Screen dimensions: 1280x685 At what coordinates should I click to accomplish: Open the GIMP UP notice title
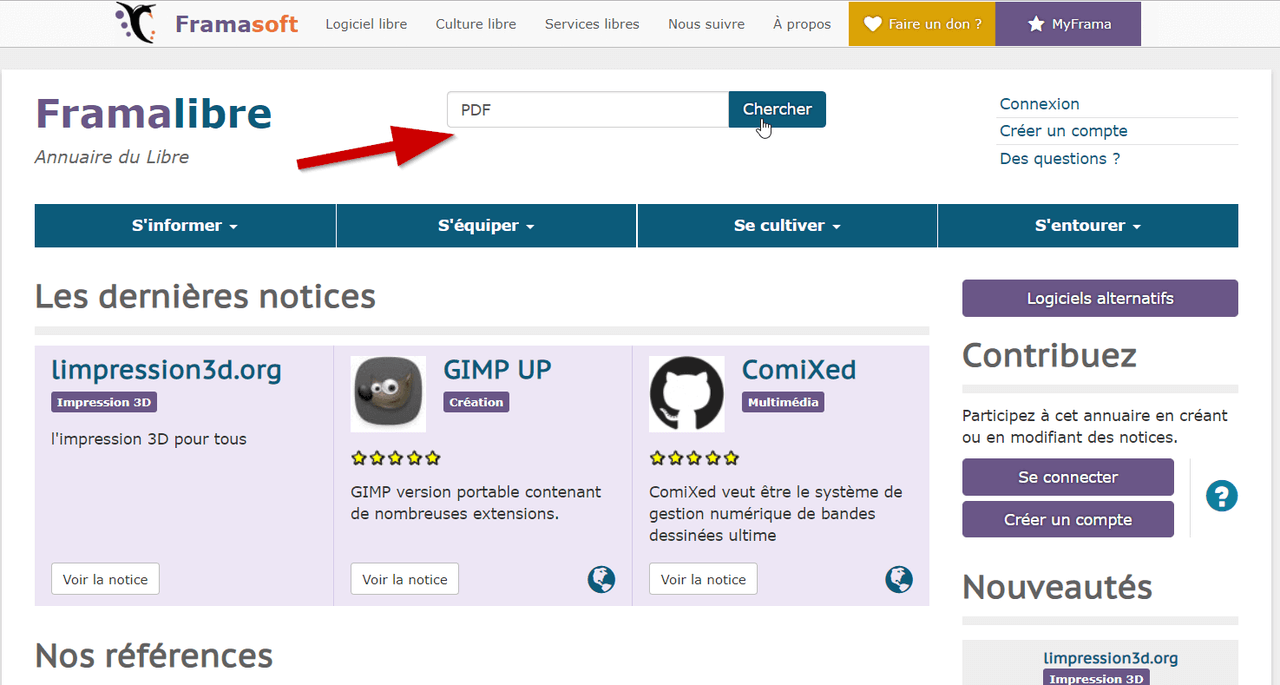497,370
